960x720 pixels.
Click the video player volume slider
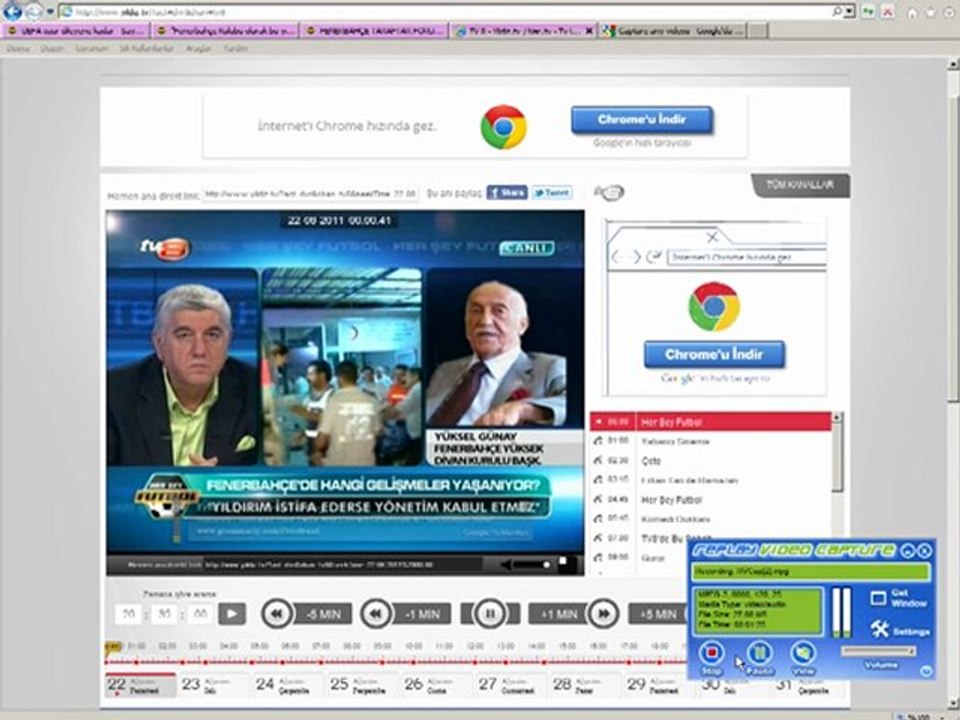pyautogui.click(x=530, y=564)
